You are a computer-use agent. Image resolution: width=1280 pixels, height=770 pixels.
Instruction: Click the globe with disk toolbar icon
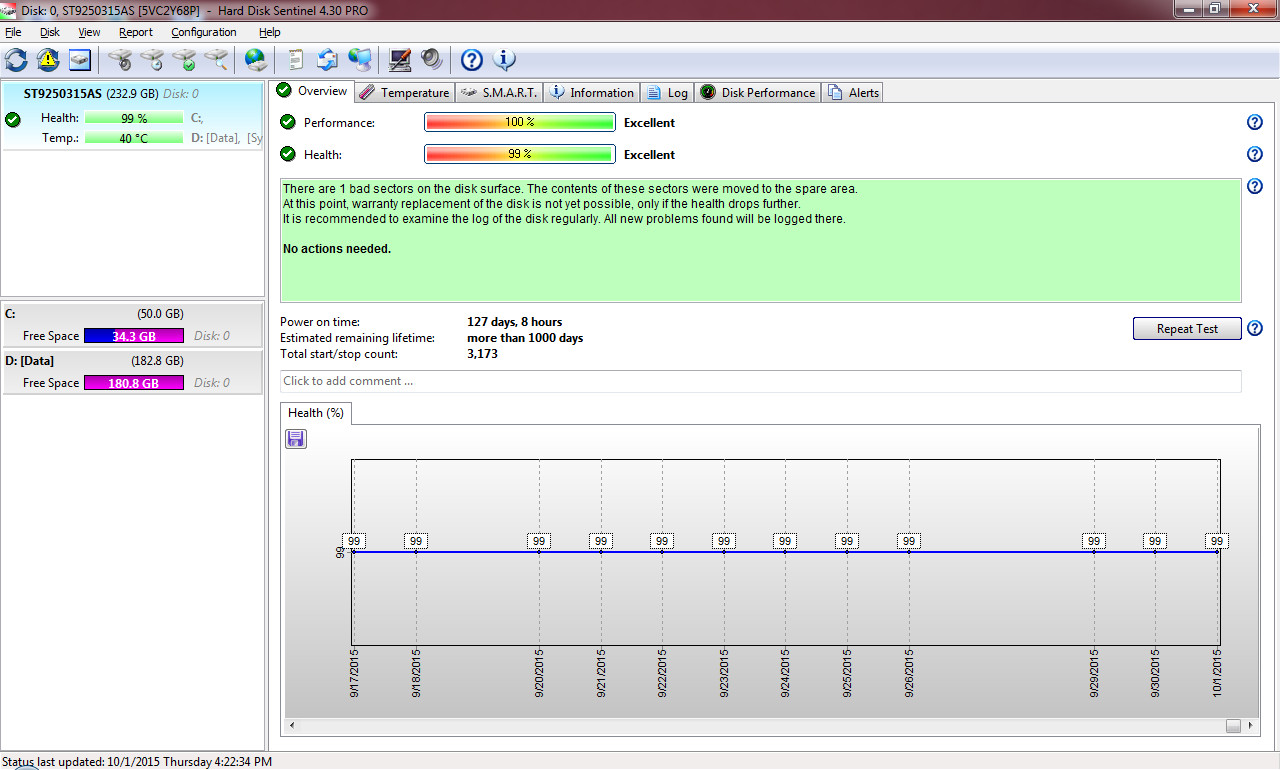click(256, 60)
